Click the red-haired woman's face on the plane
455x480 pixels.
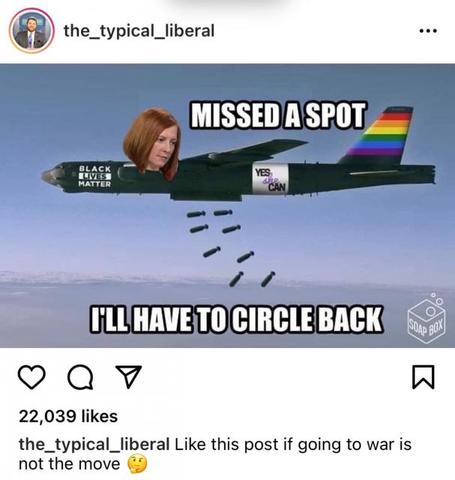(x=155, y=143)
